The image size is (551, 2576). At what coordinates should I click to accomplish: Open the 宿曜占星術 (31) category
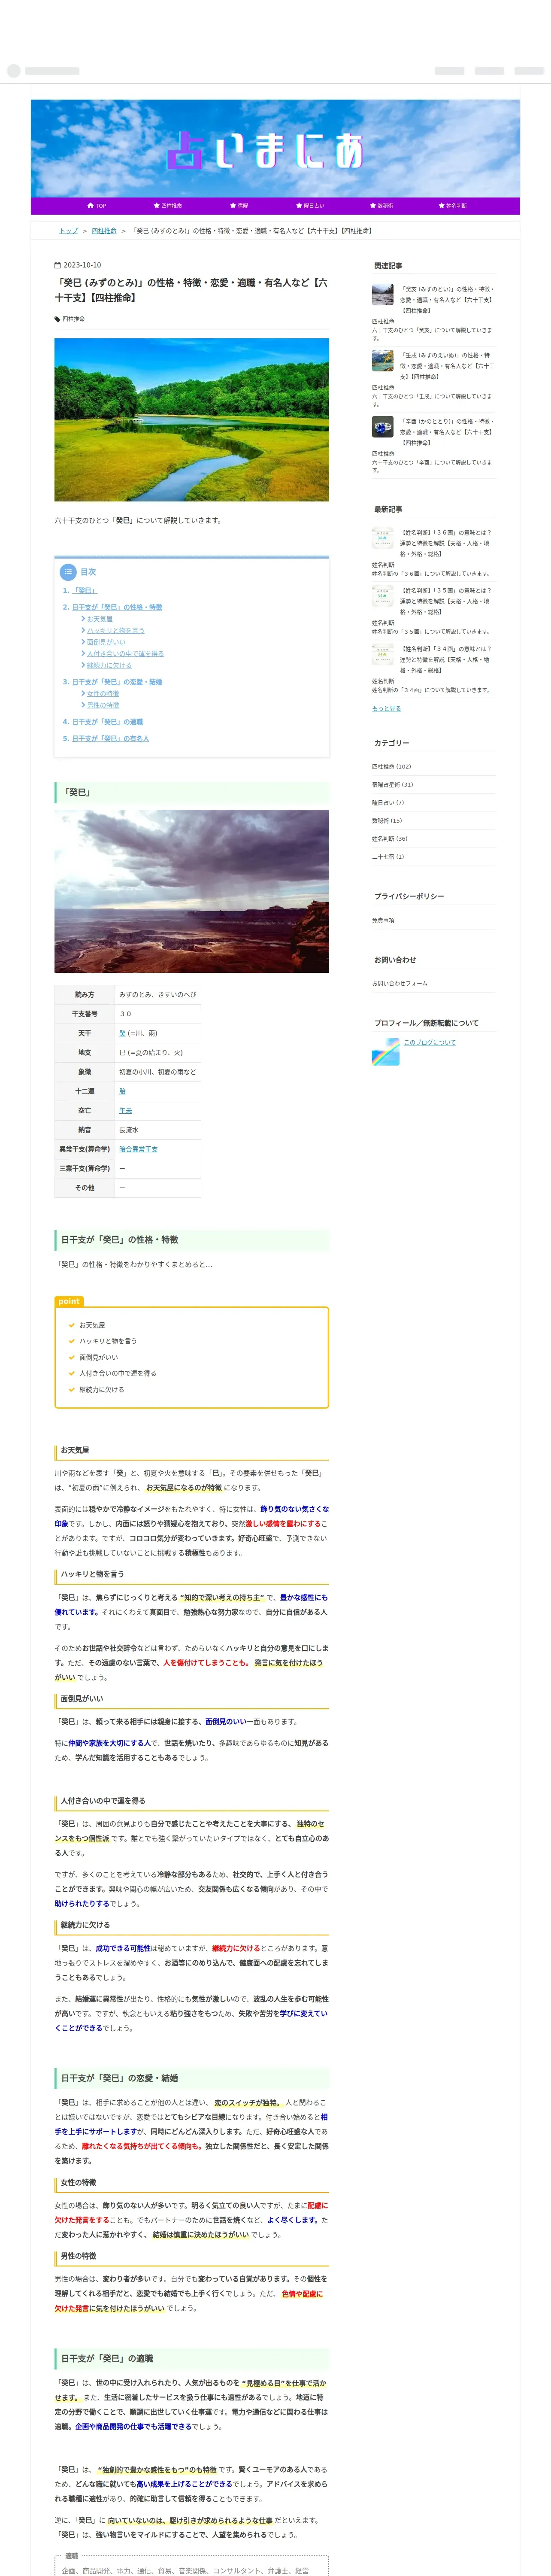tap(393, 785)
